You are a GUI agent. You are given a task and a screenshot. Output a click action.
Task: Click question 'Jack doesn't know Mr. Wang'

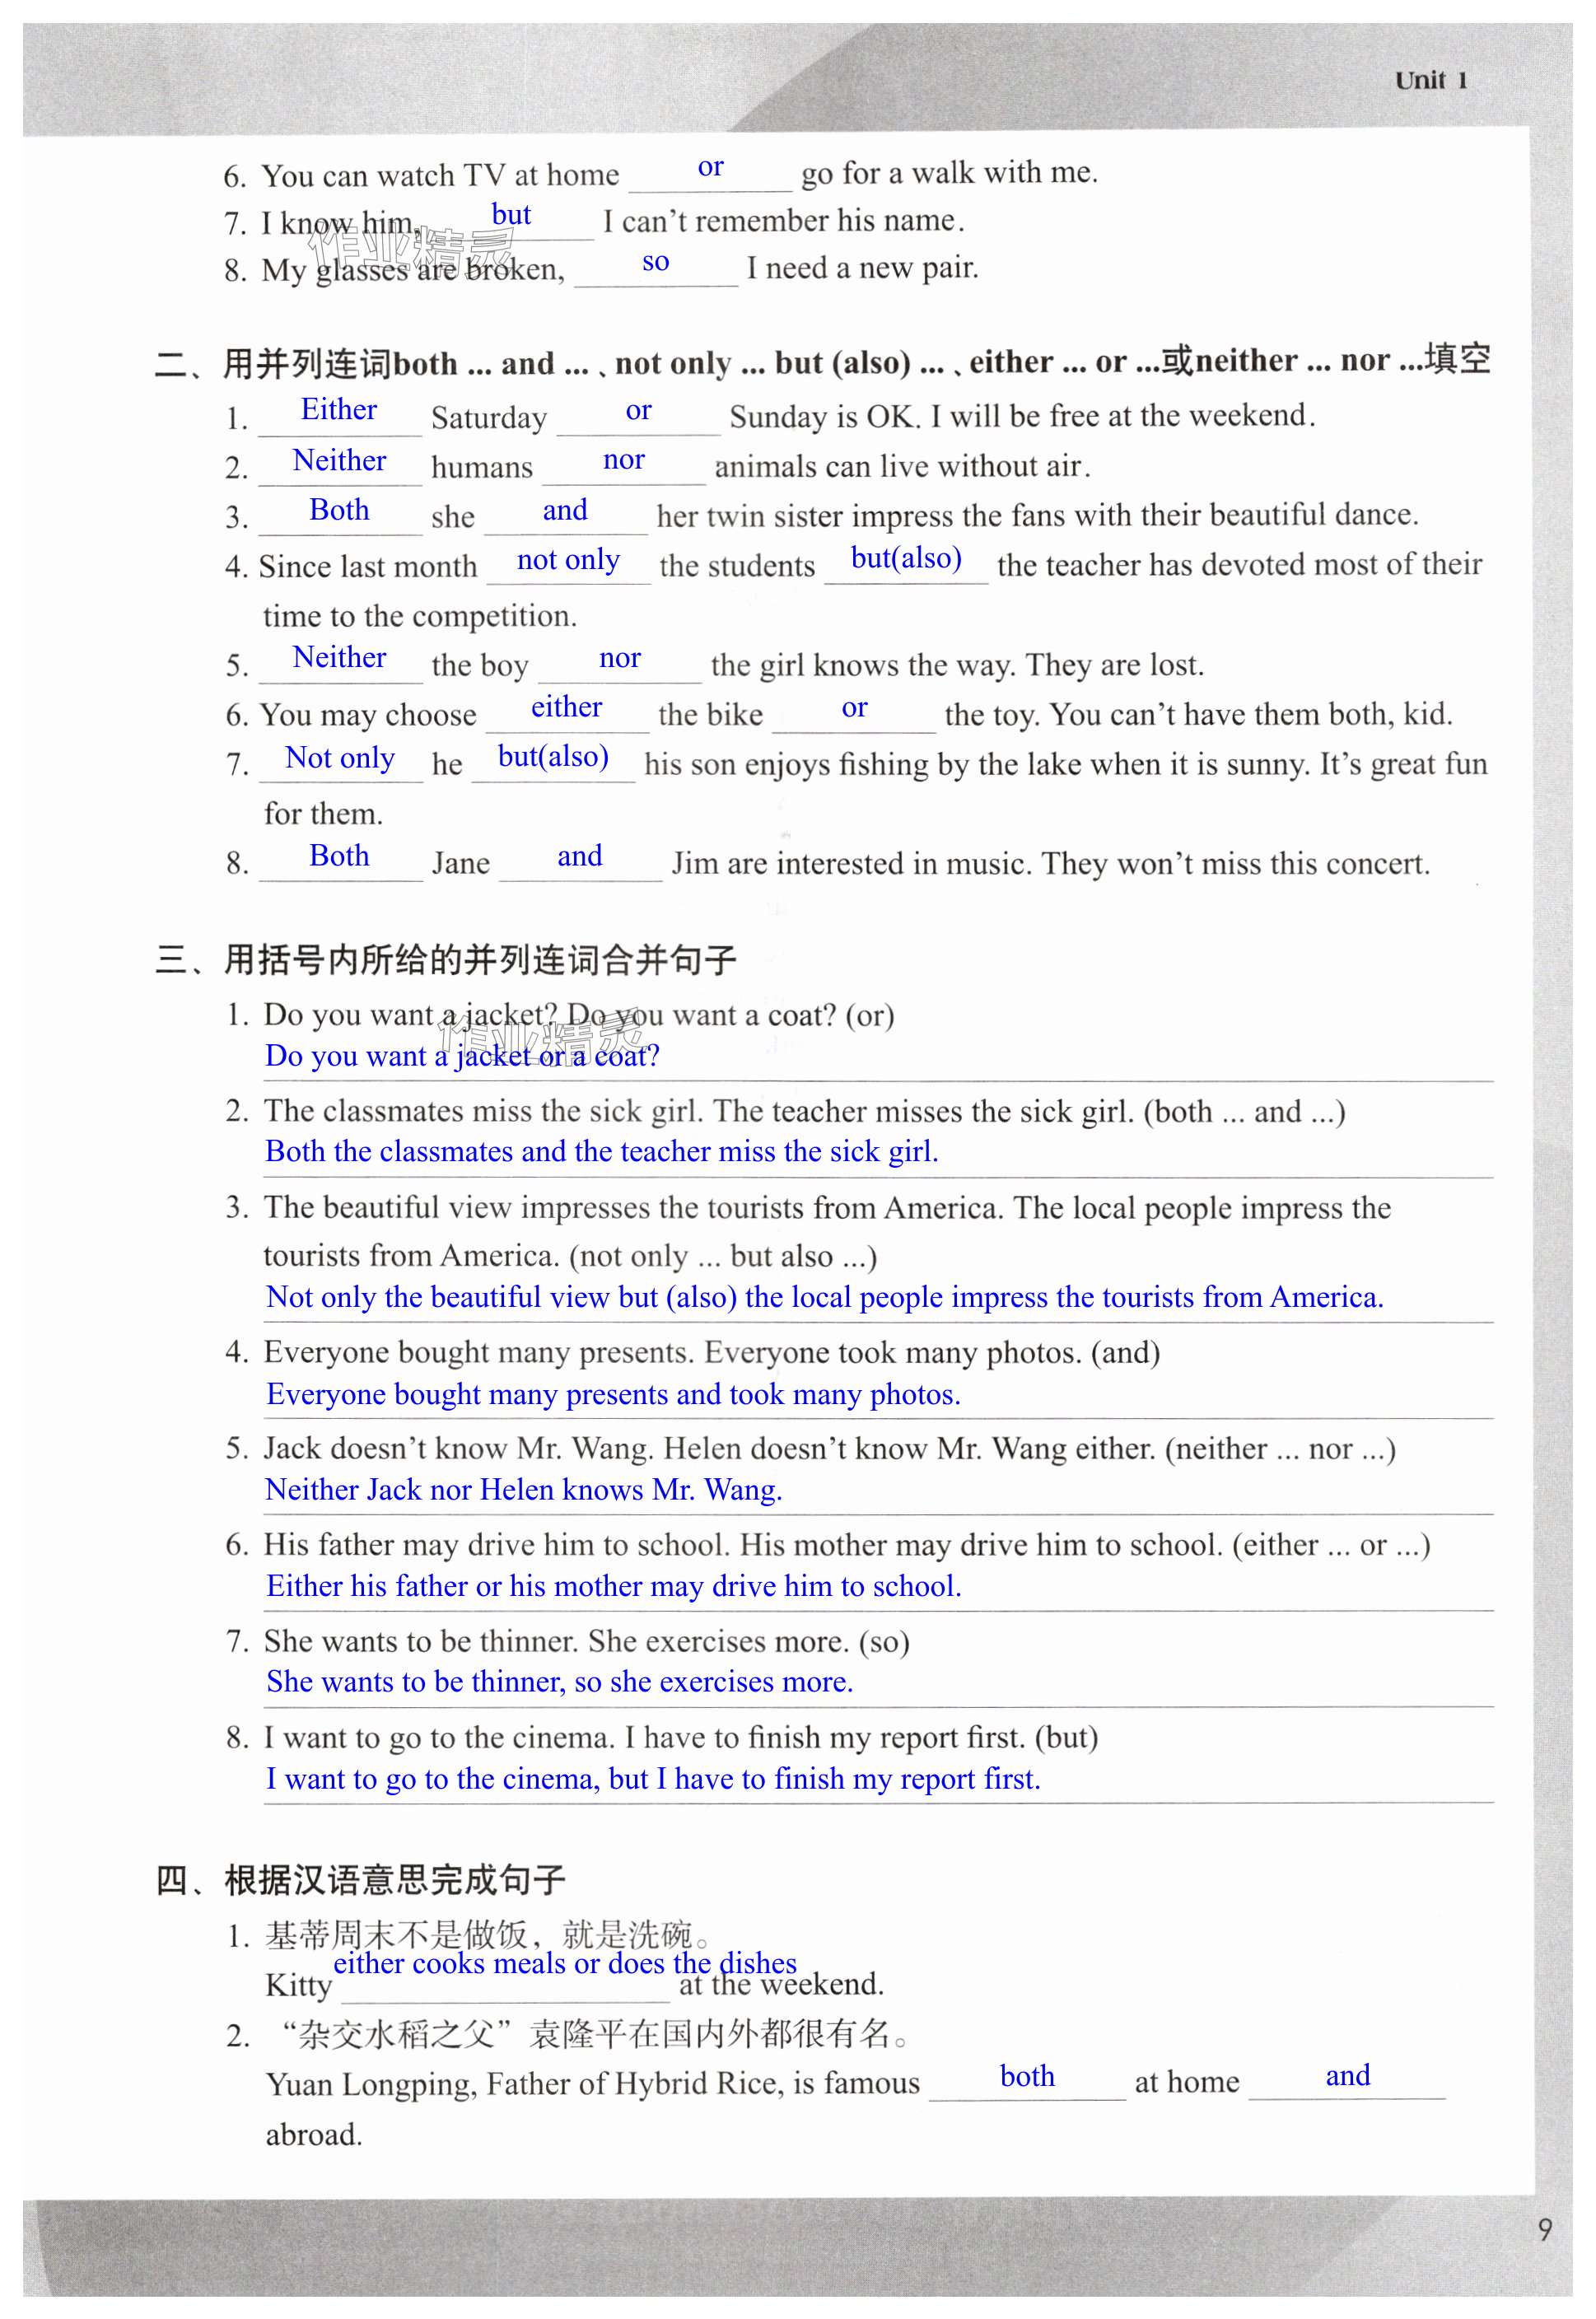[830, 1450]
